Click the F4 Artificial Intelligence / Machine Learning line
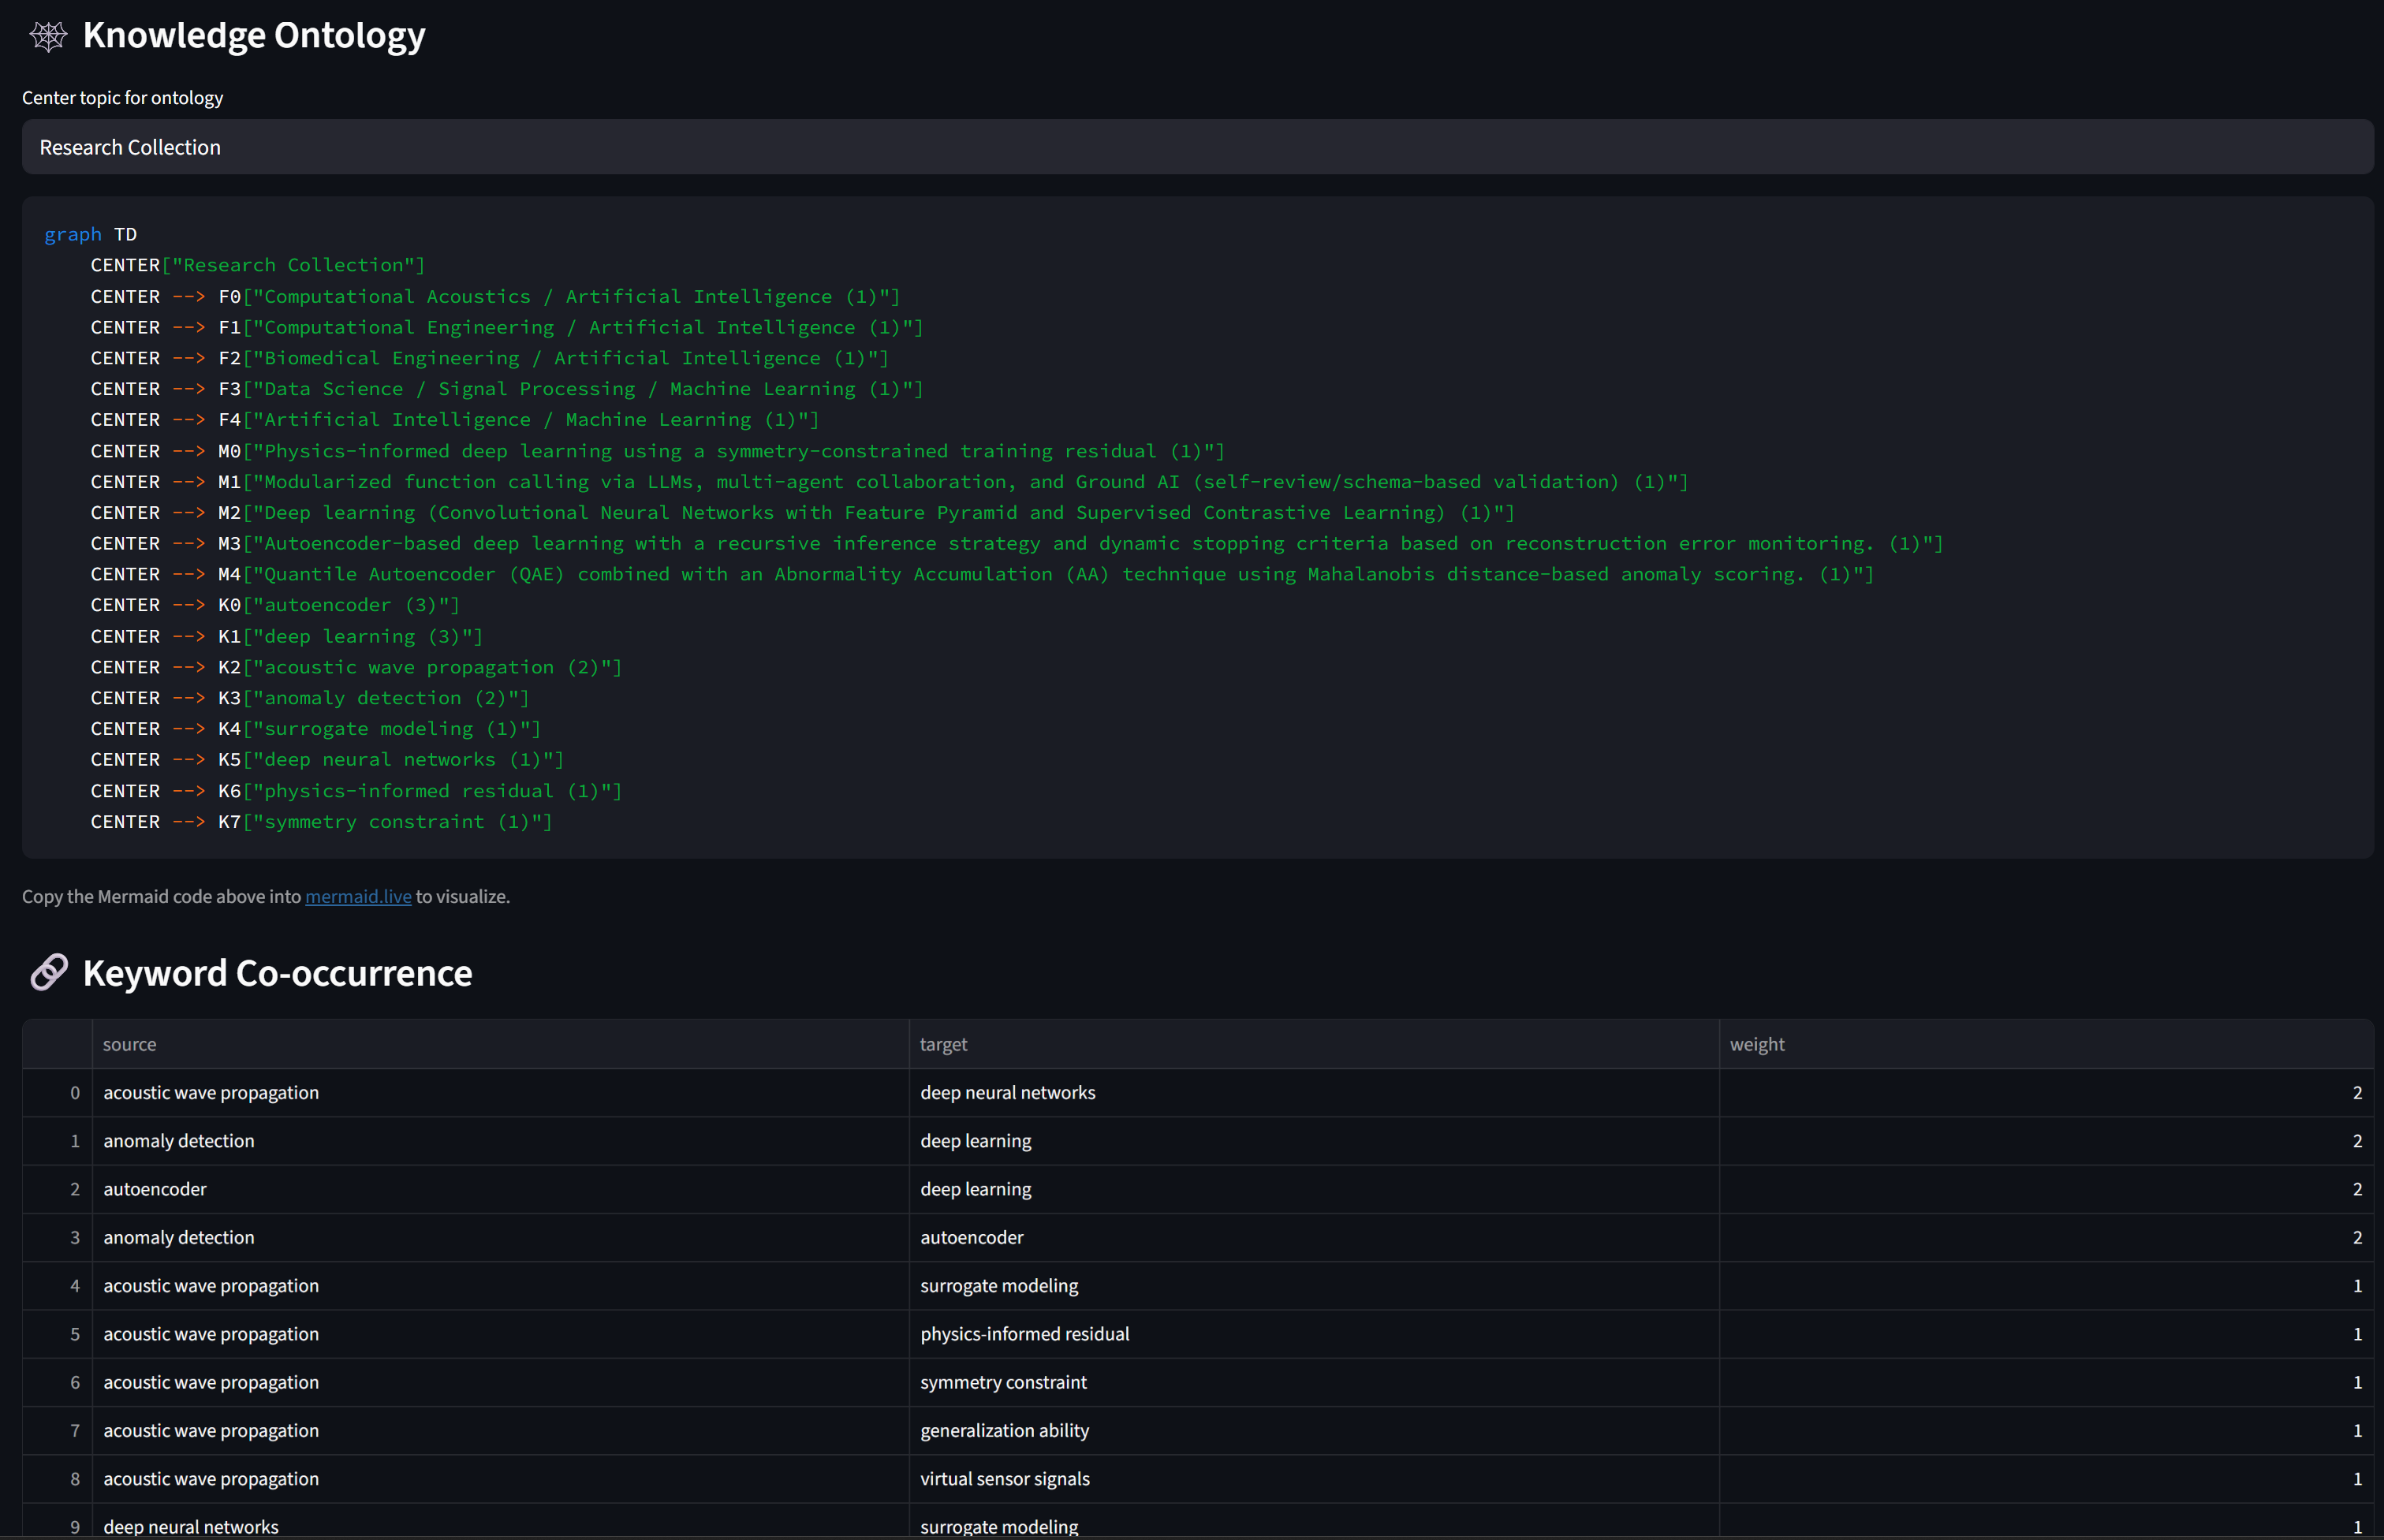Screen dimensions: 2384x1540 coord(455,420)
